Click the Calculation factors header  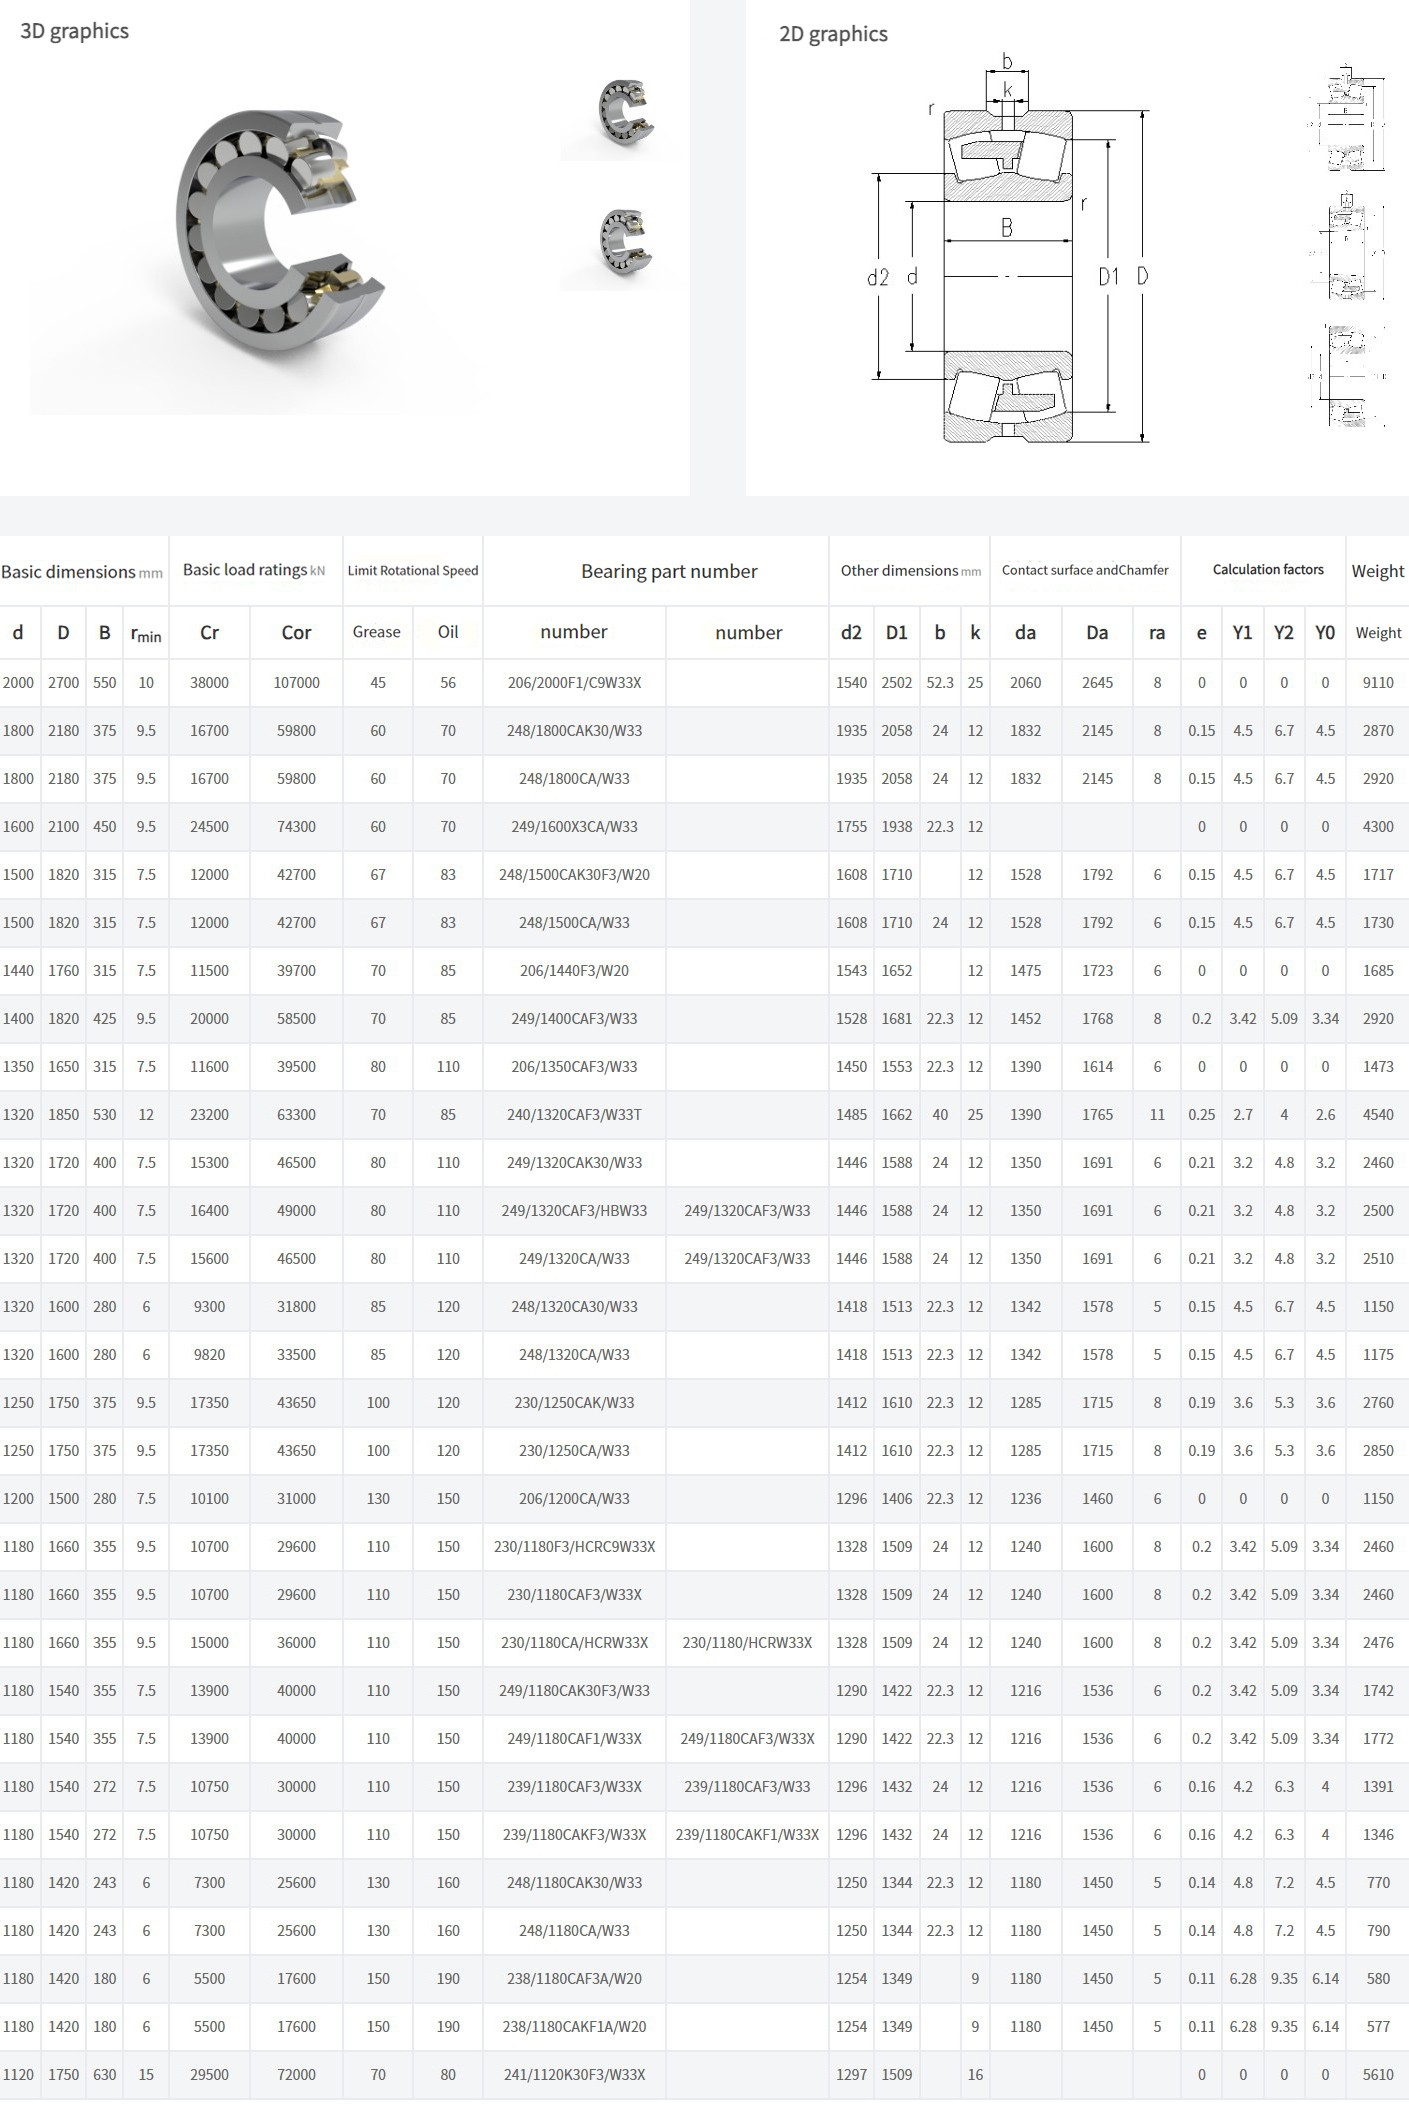1267,570
